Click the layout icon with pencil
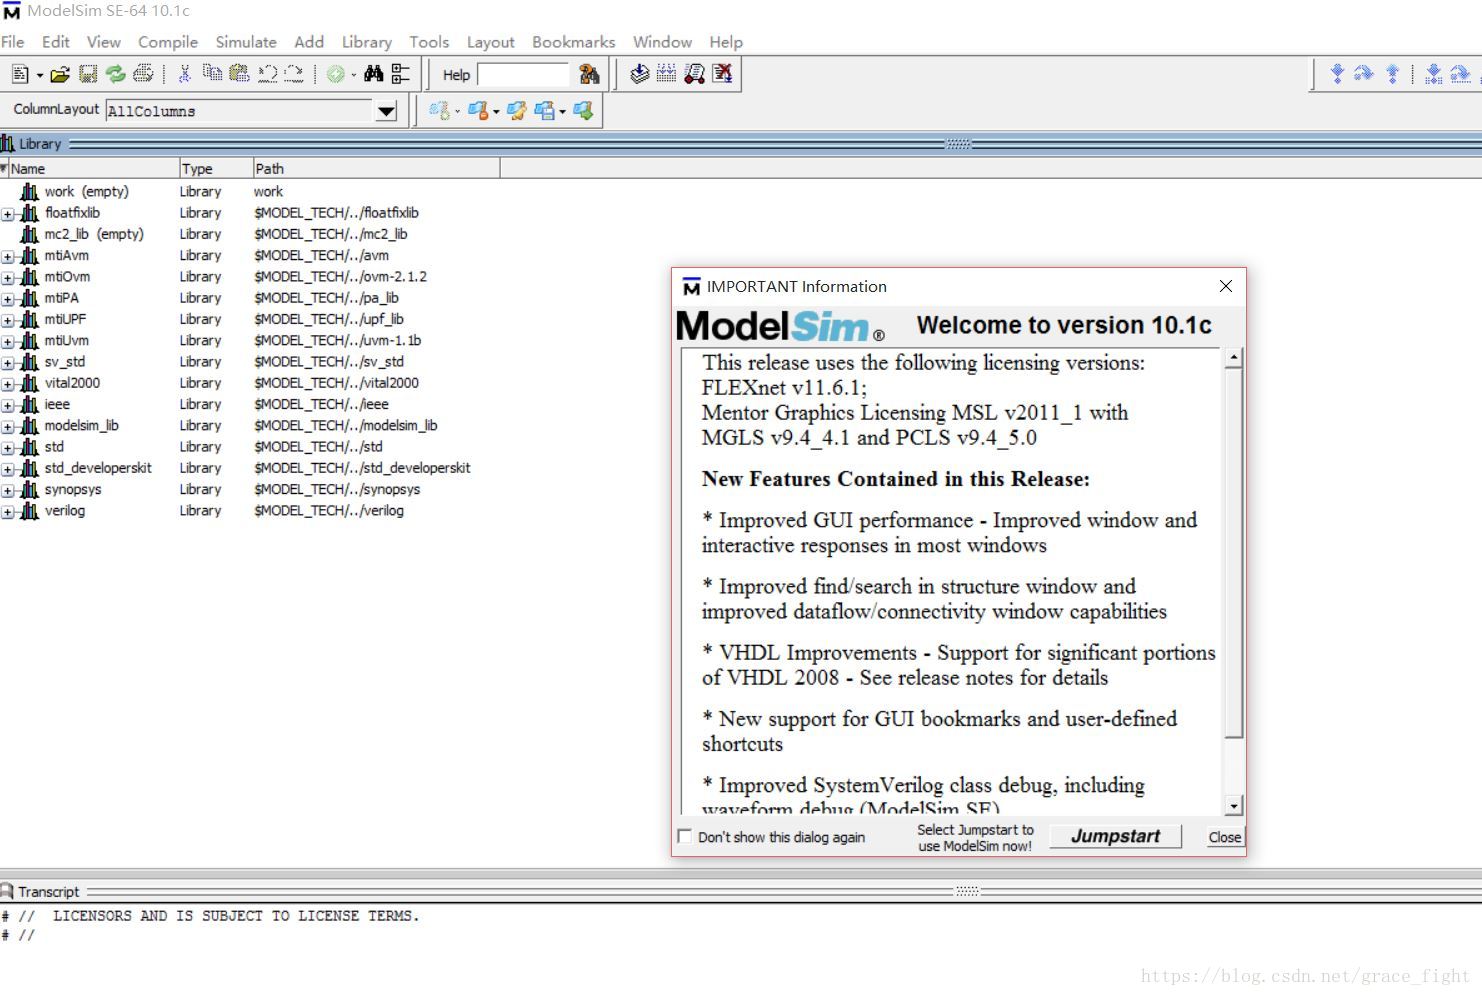Image resolution: width=1482 pixels, height=996 pixels. click(x=516, y=110)
